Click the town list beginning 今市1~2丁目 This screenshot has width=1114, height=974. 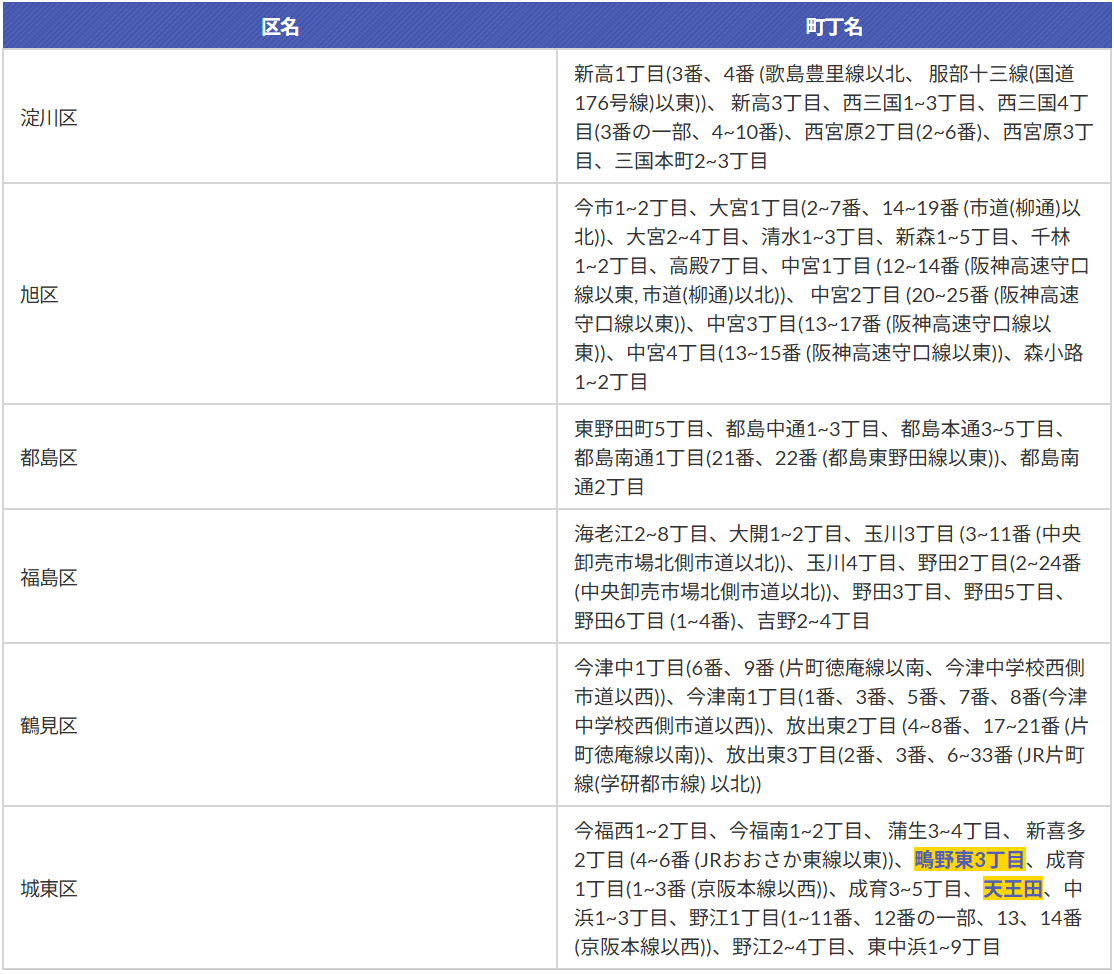(834, 294)
